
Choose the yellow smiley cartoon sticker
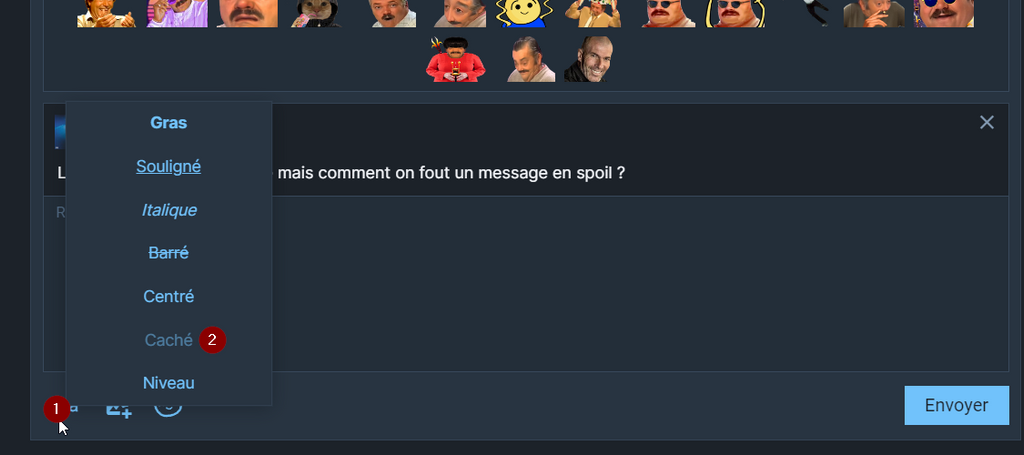pos(524,13)
